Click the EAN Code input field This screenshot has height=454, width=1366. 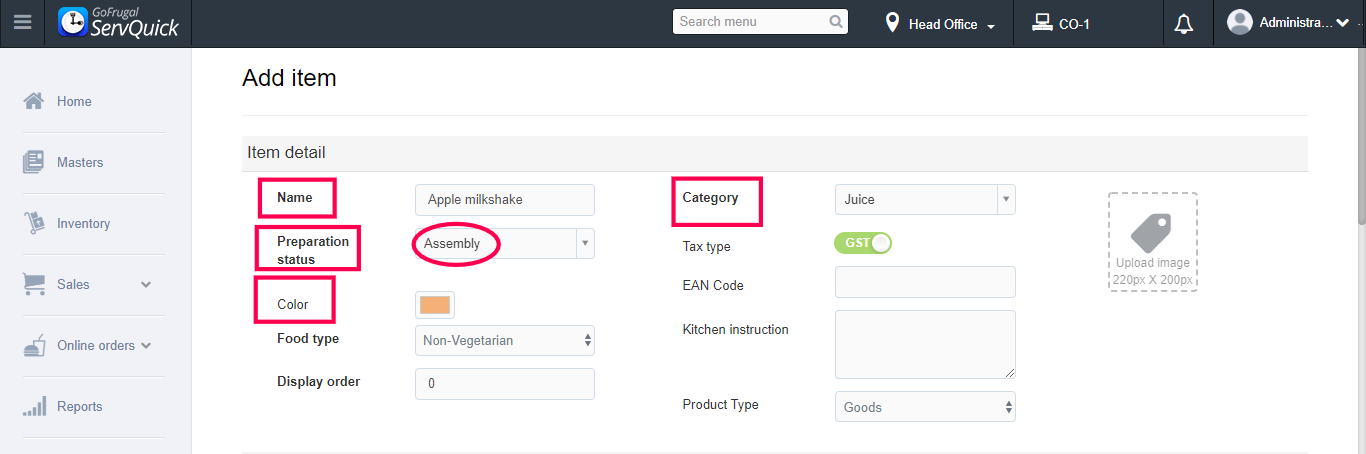(925, 282)
